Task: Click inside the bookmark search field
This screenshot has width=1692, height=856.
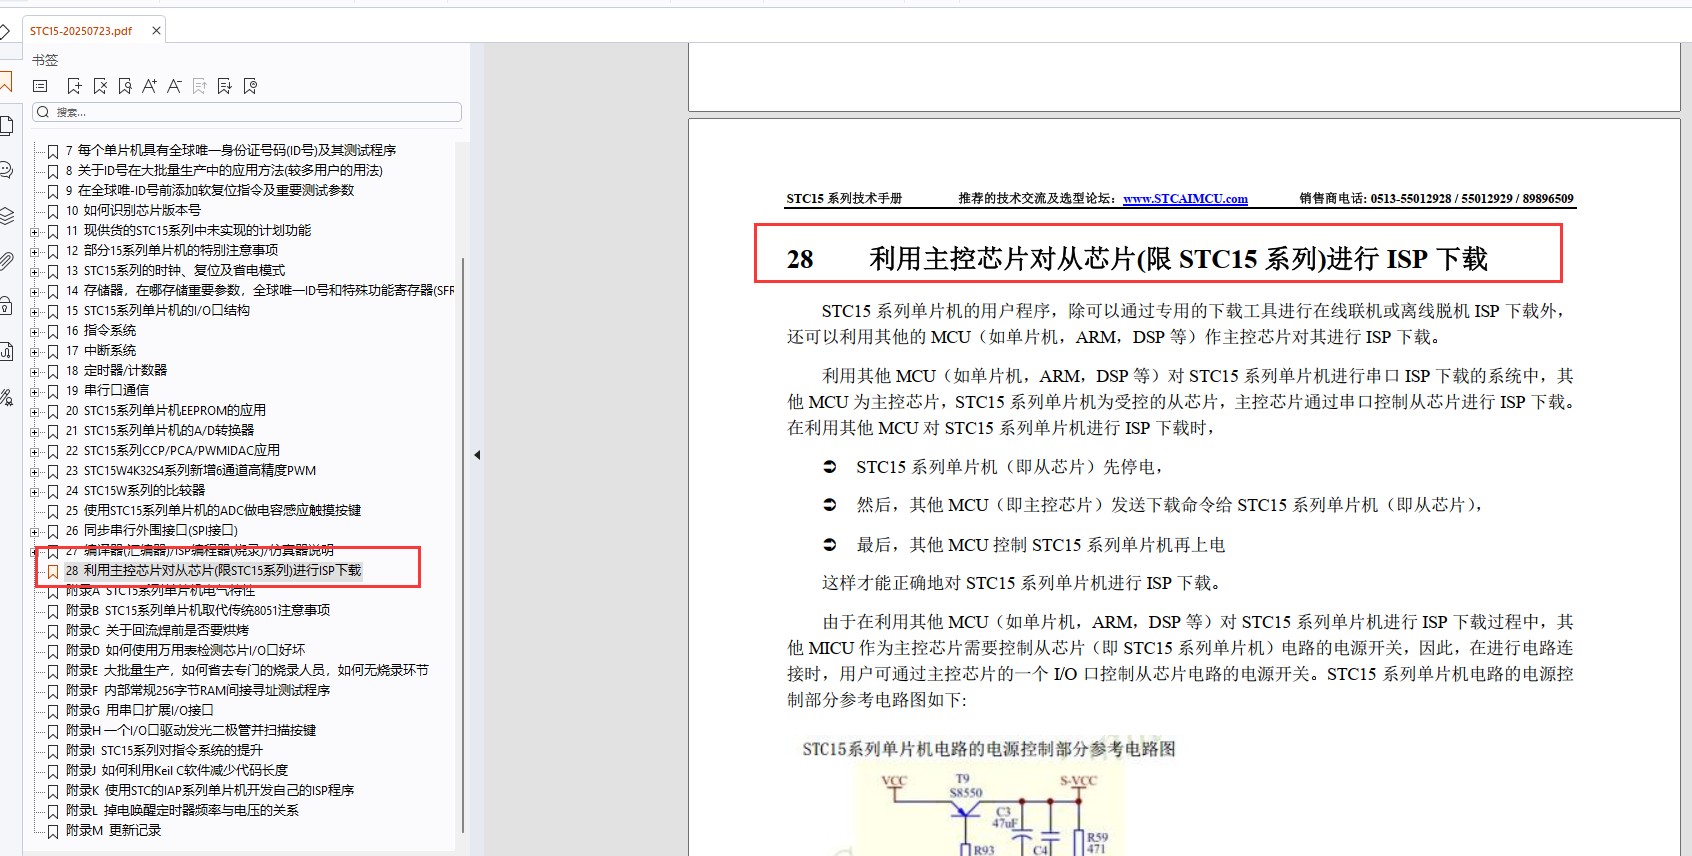Action: point(247,112)
